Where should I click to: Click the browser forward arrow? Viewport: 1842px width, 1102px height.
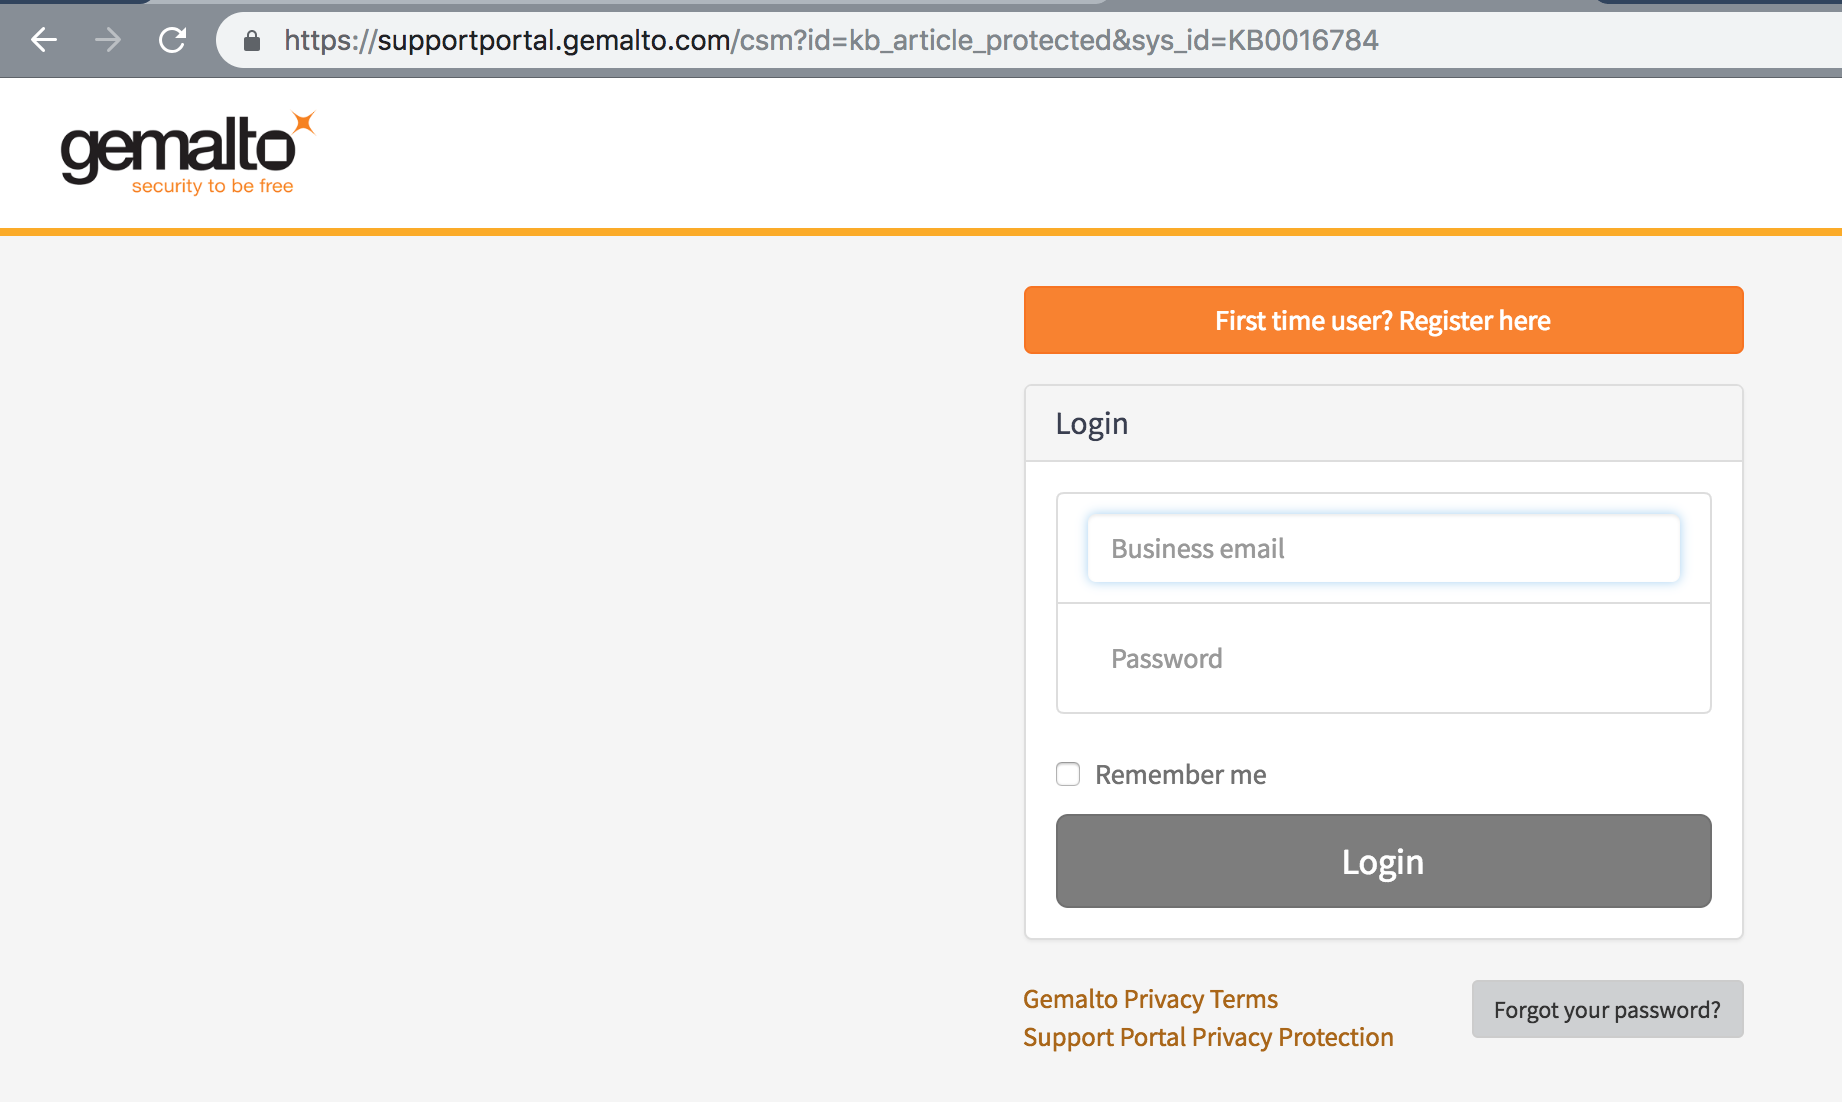point(108,40)
